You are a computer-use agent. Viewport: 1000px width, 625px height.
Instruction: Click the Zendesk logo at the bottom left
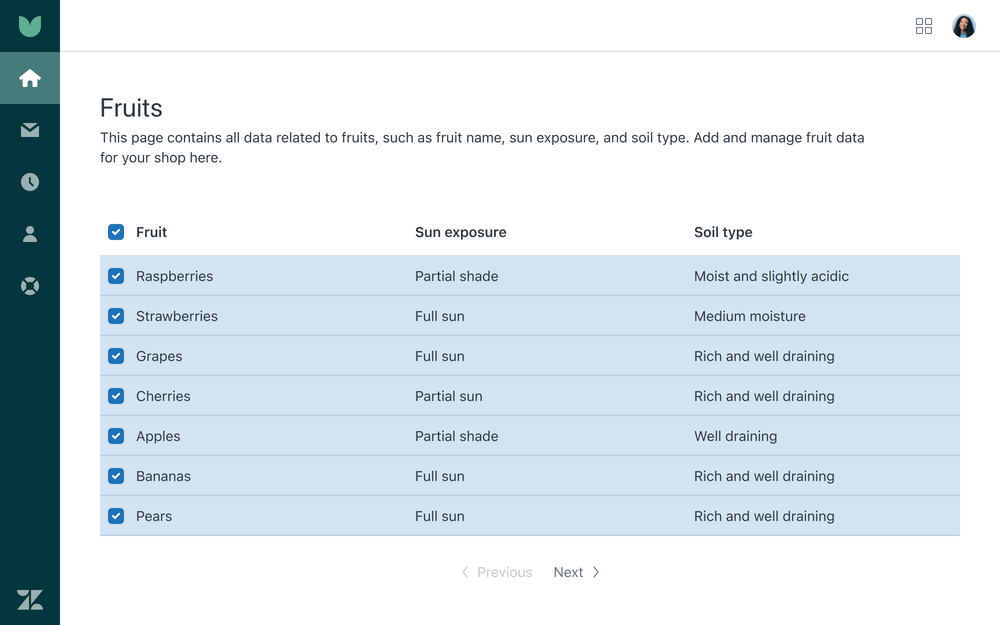tap(29, 600)
